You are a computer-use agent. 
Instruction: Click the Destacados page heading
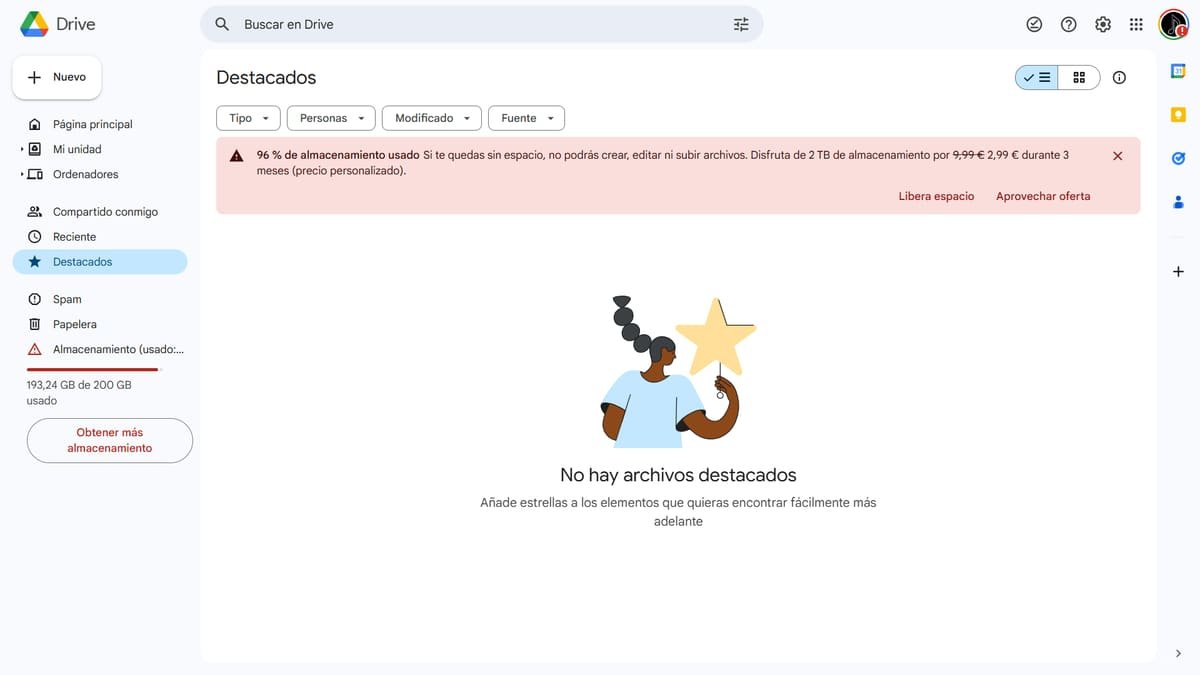pos(266,77)
